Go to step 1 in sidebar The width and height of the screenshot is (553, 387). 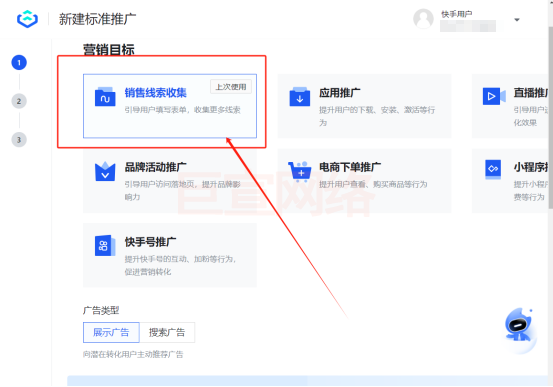(19, 63)
